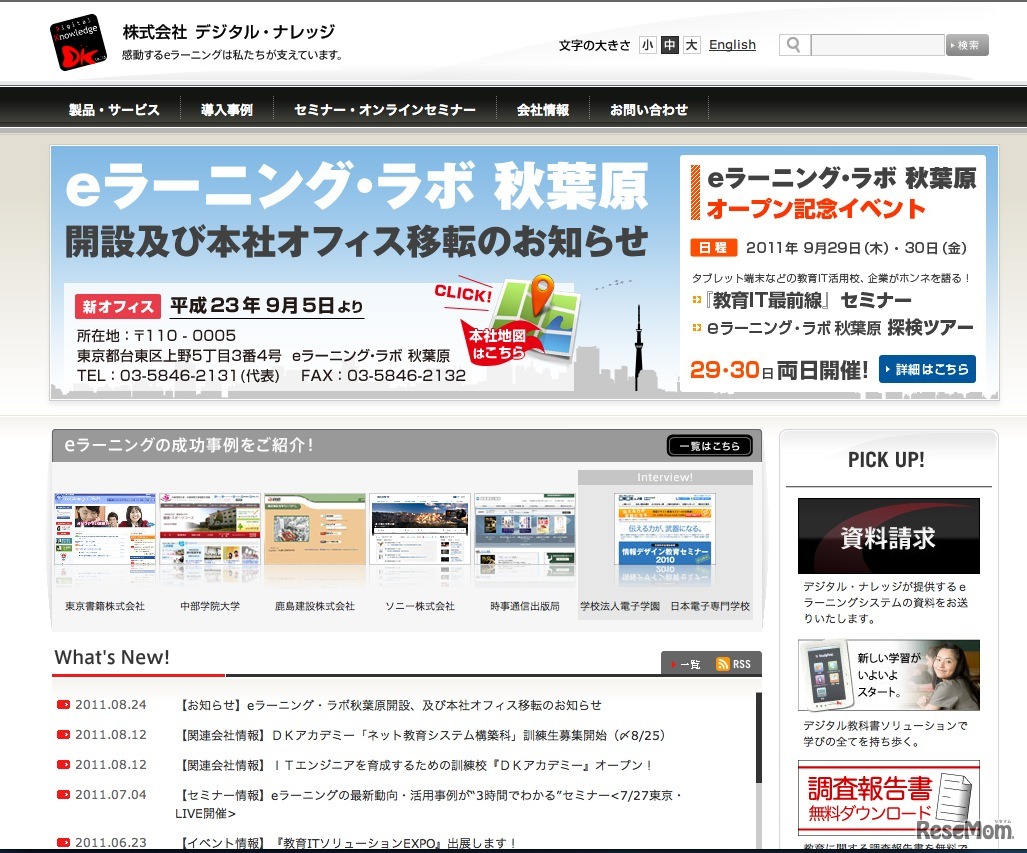Viewport: 1027px width, 853px height.
Task: Click 詳細はこちら button in event banner
Action: click(x=927, y=369)
